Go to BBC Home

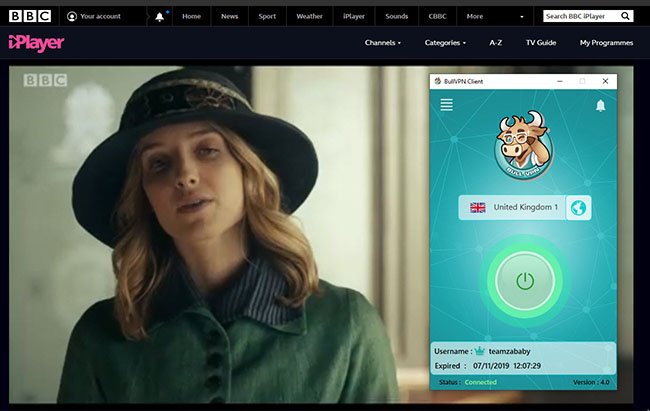click(192, 16)
